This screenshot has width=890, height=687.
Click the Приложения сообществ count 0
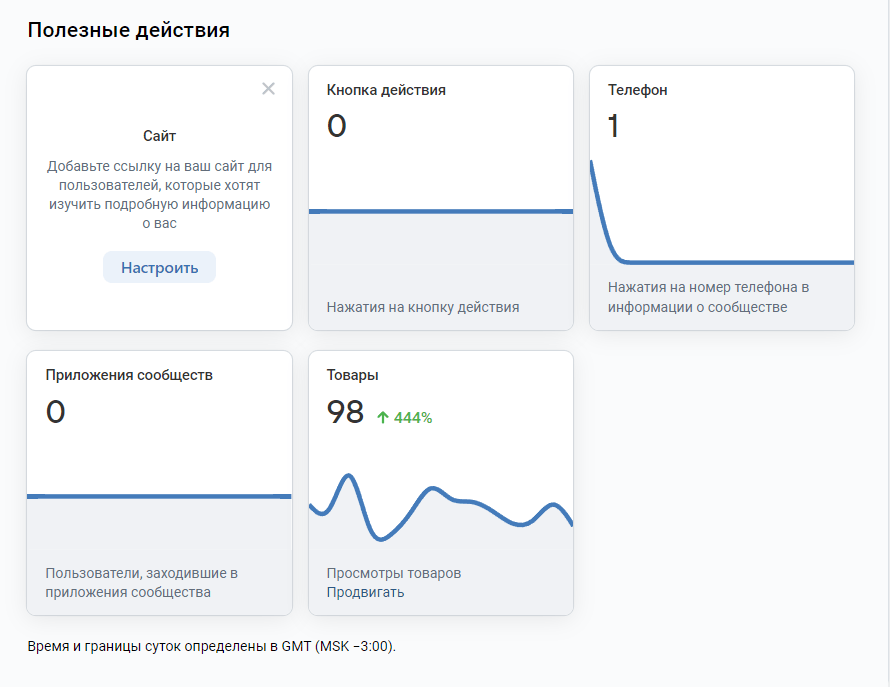point(56,411)
